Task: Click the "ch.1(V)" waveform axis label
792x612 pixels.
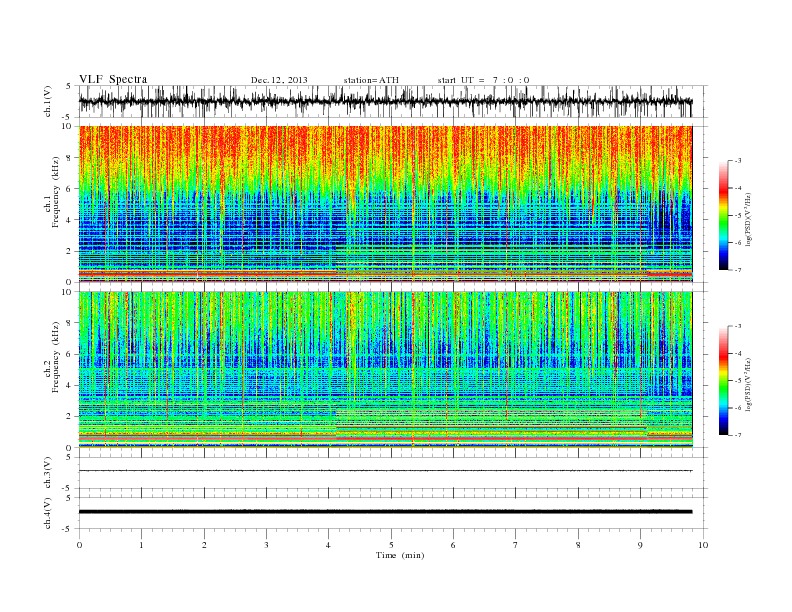Action: (47, 101)
